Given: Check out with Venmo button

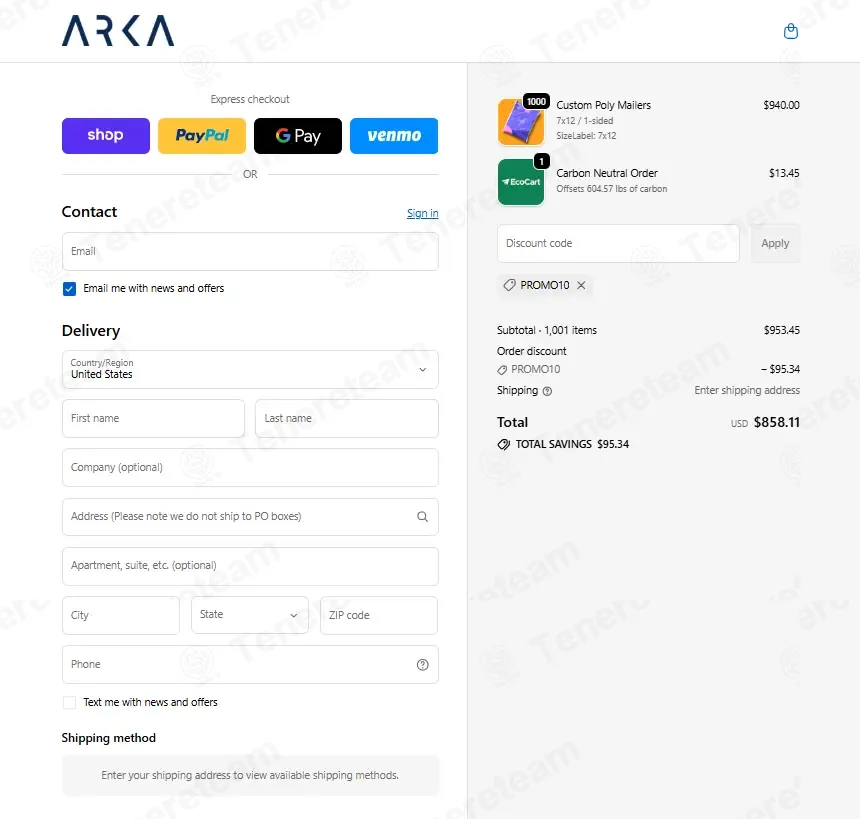Looking at the screenshot, I should coord(394,135).
